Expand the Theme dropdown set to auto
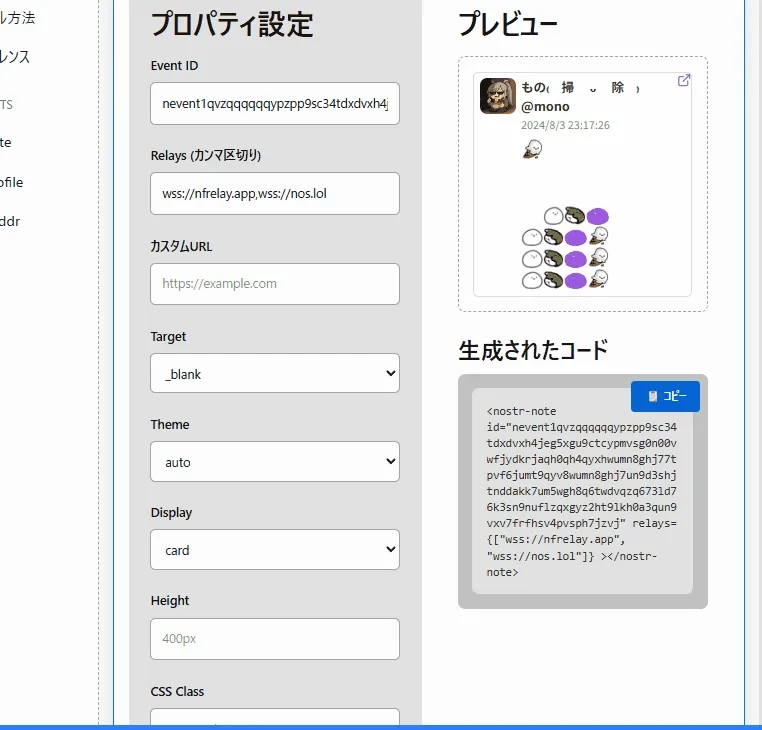Viewport: 762px width, 730px height. [275, 462]
